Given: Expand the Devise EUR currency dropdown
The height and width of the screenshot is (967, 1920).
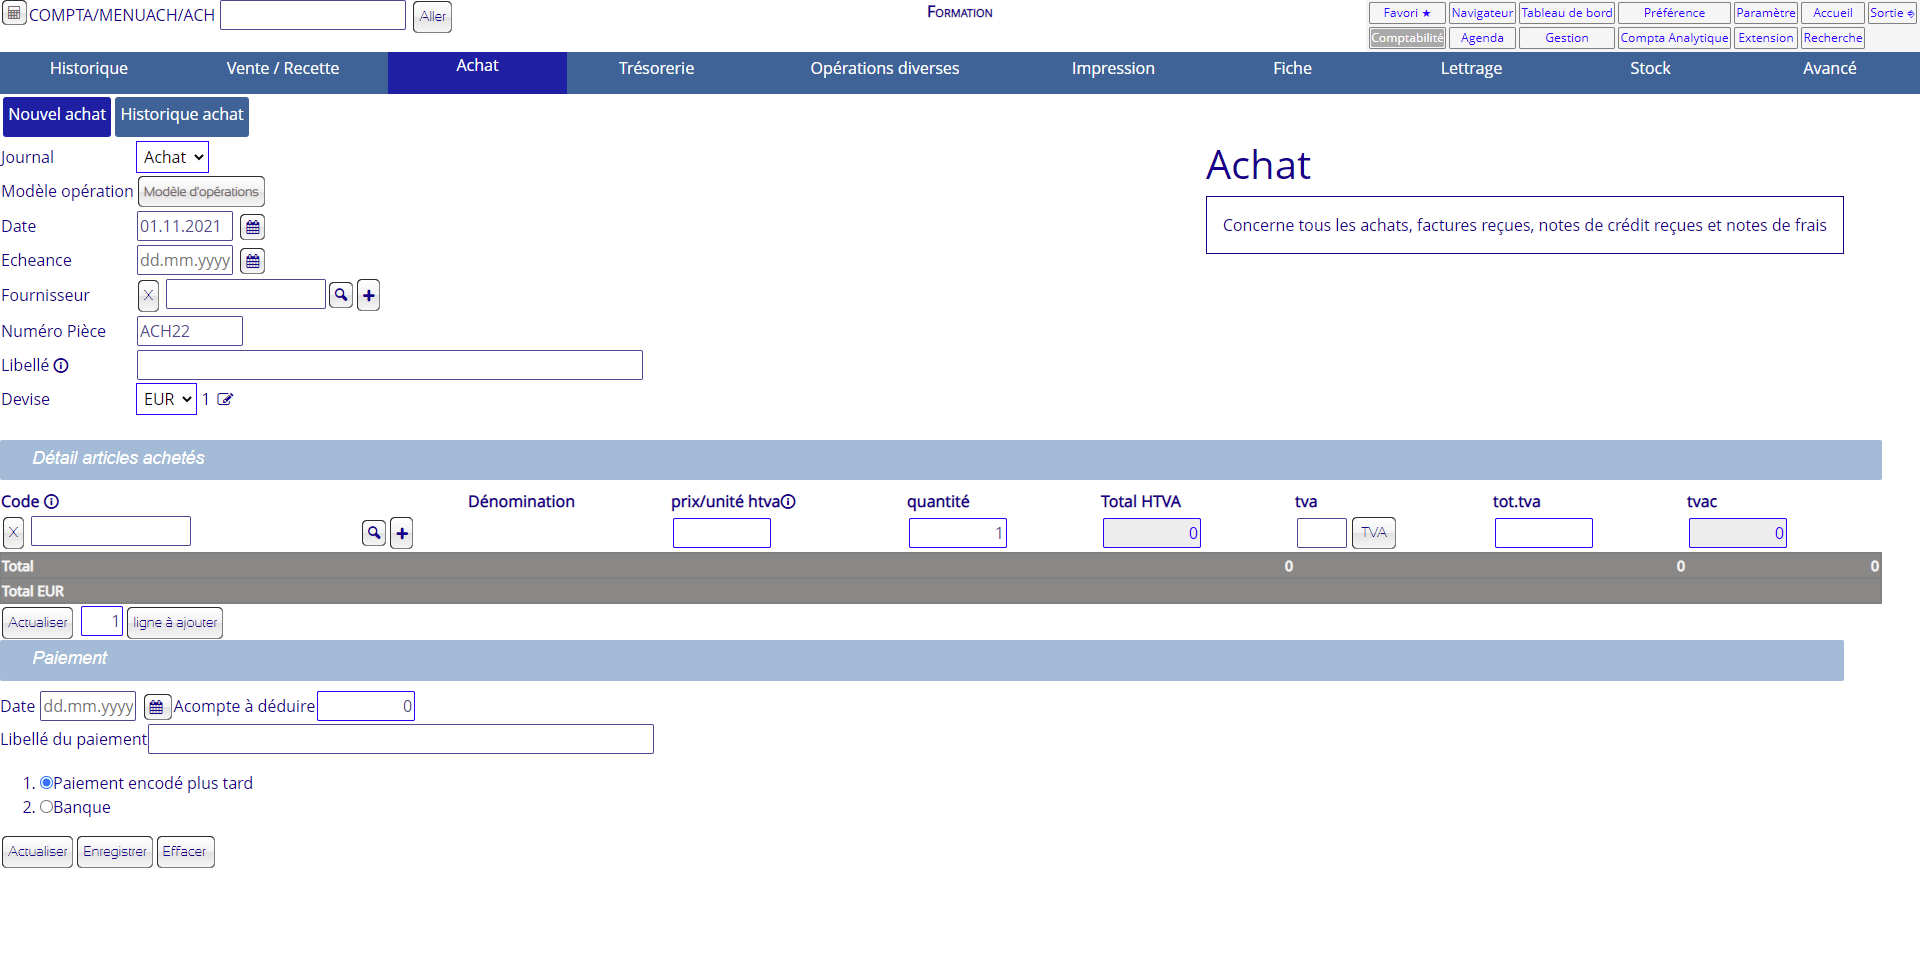Looking at the screenshot, I should point(166,399).
